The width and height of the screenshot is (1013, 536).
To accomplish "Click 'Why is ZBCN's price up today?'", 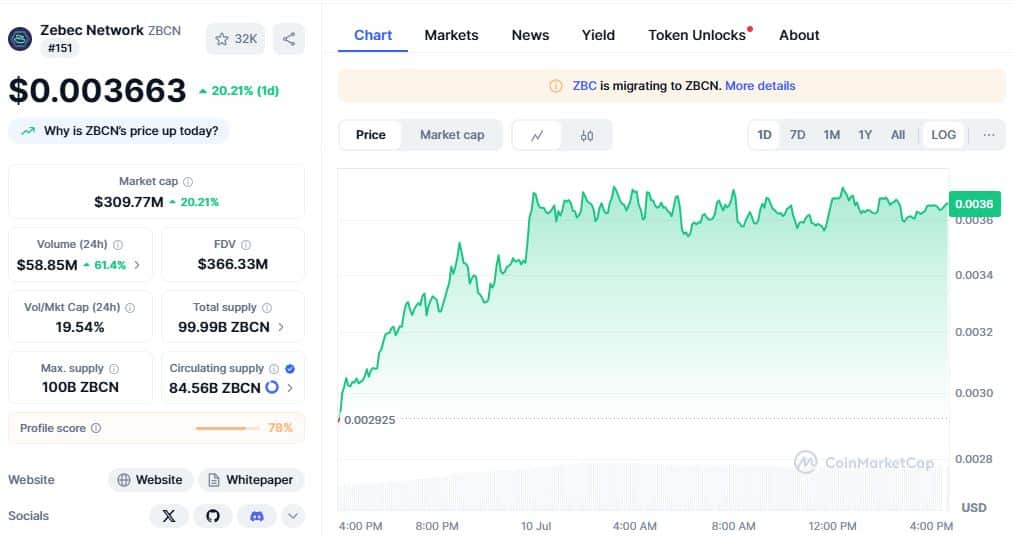I will (131, 131).
